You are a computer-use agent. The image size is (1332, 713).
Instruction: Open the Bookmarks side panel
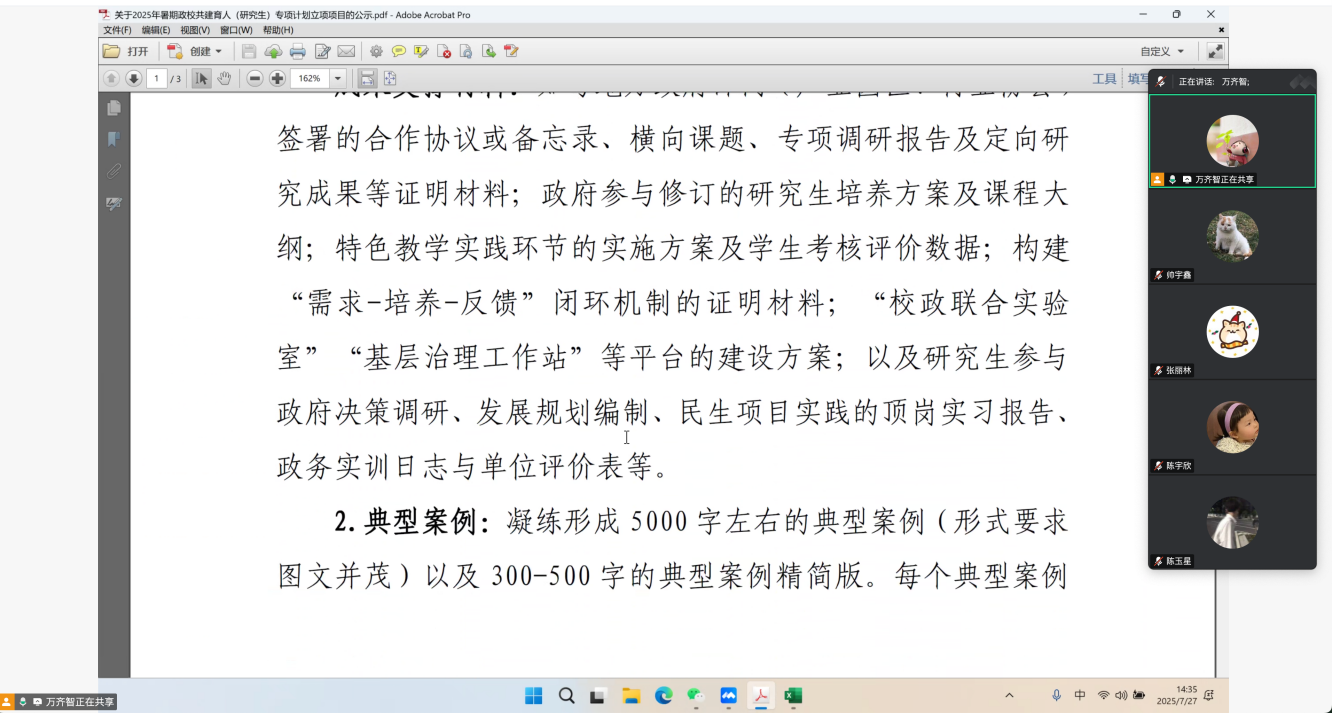[x=114, y=139]
